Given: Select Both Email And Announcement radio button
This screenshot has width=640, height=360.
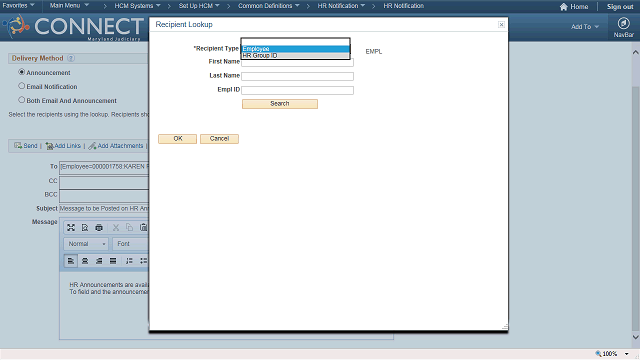Looking at the screenshot, I should click(x=22, y=100).
